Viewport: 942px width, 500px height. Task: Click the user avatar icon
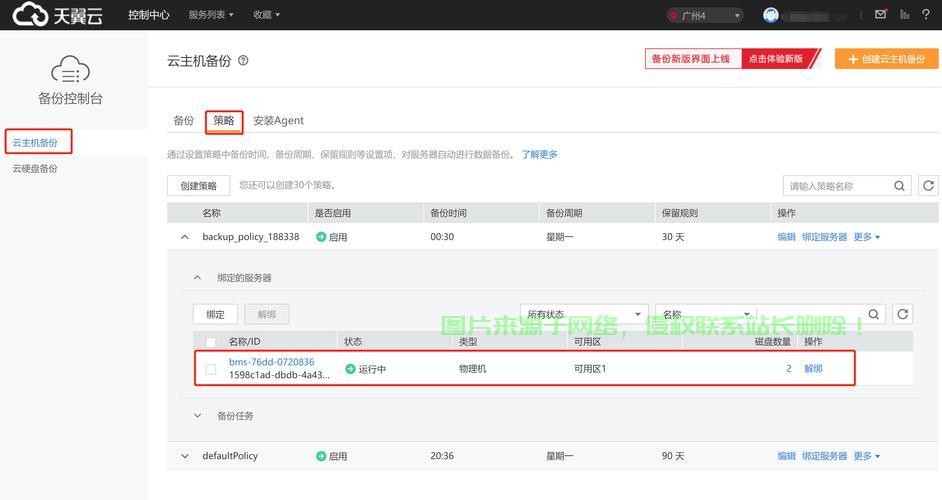(x=771, y=15)
